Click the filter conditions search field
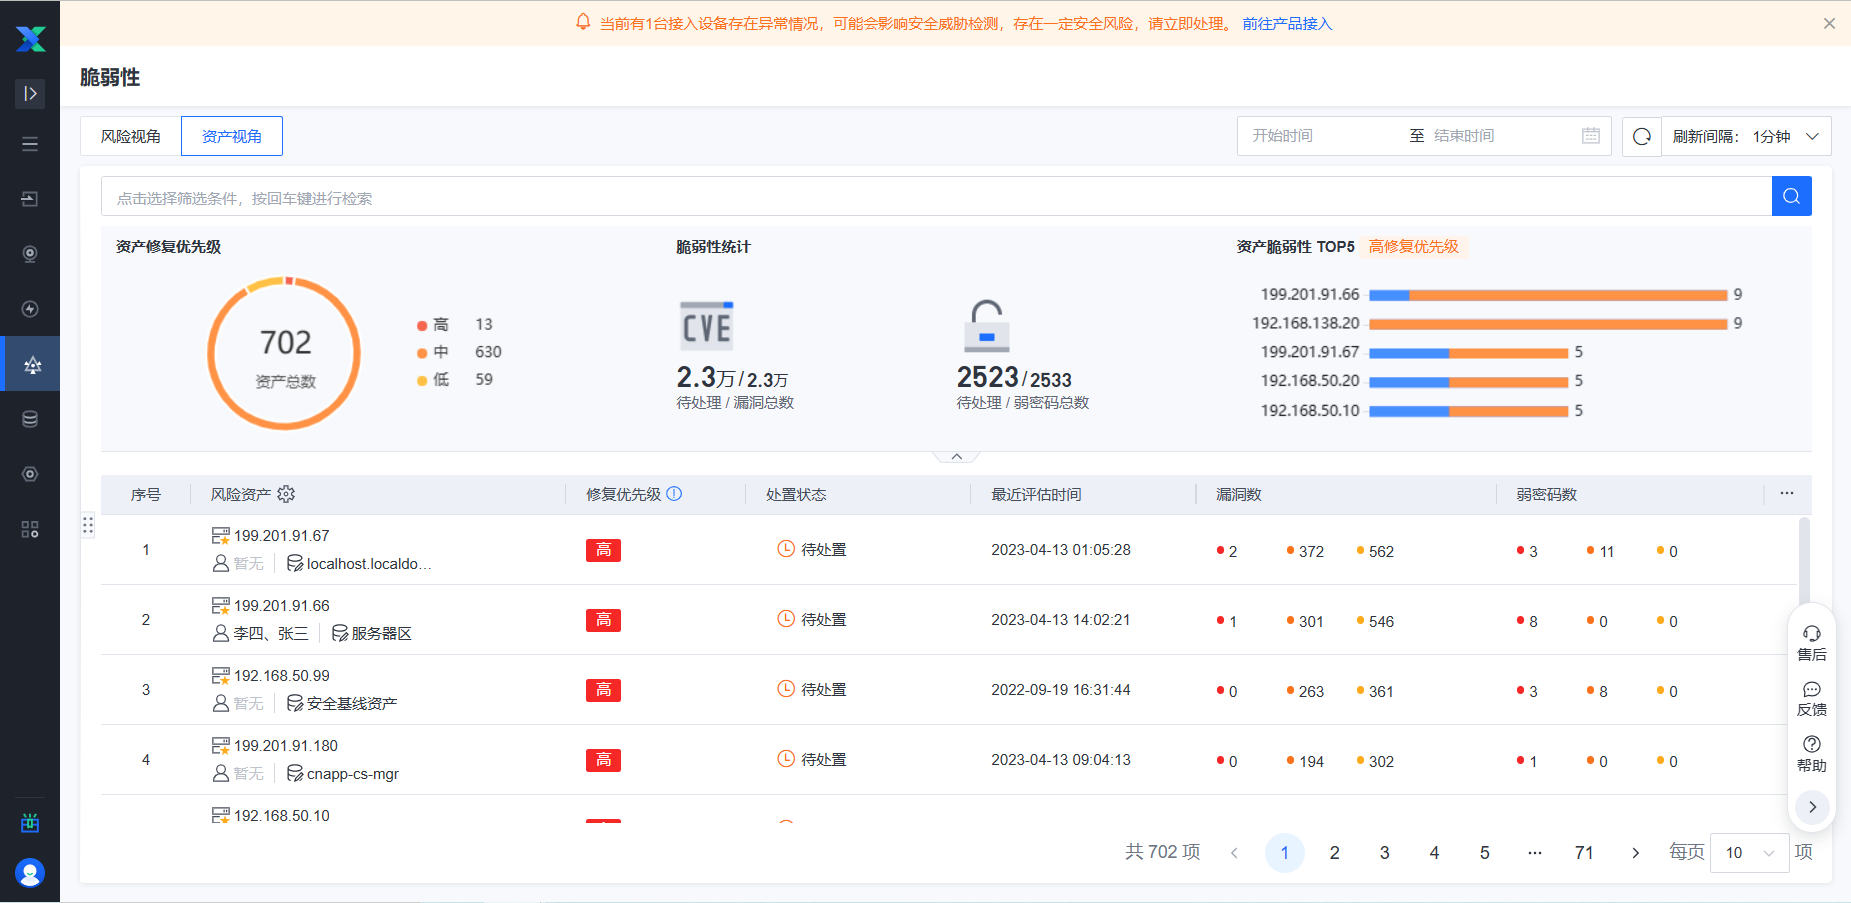The image size is (1851, 903). 935,197
